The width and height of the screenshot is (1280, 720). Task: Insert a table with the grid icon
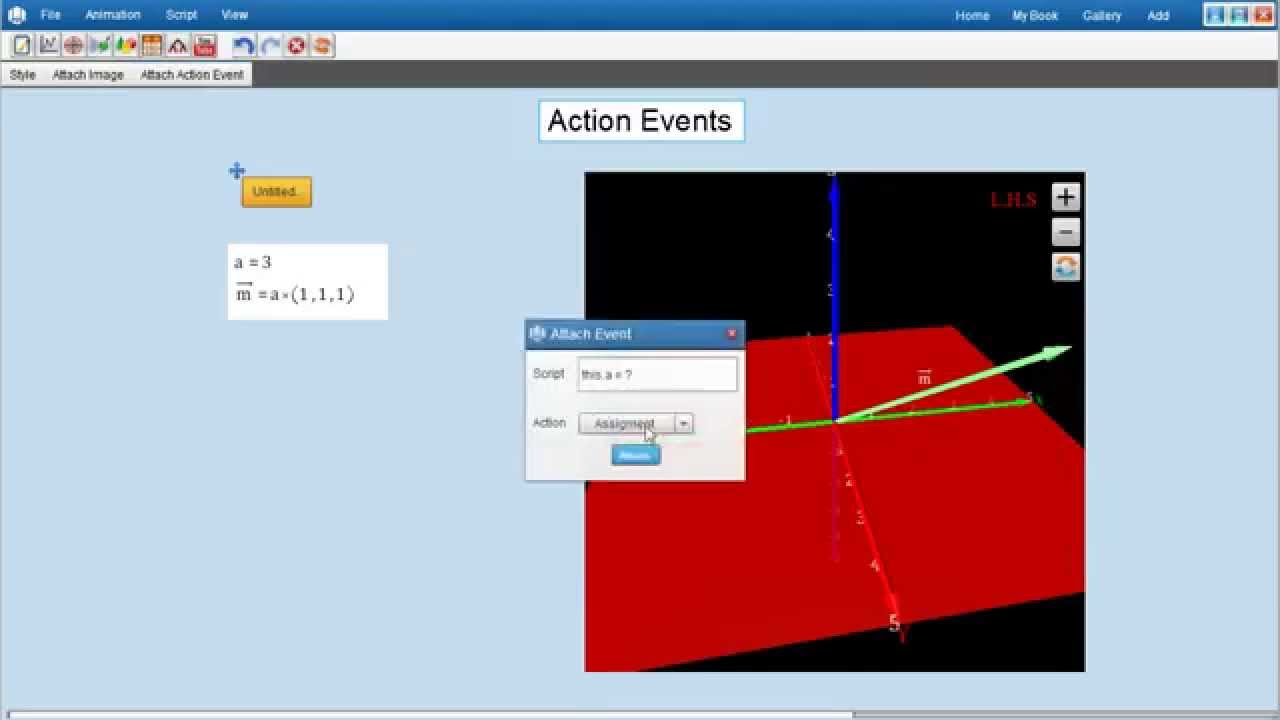coord(152,45)
